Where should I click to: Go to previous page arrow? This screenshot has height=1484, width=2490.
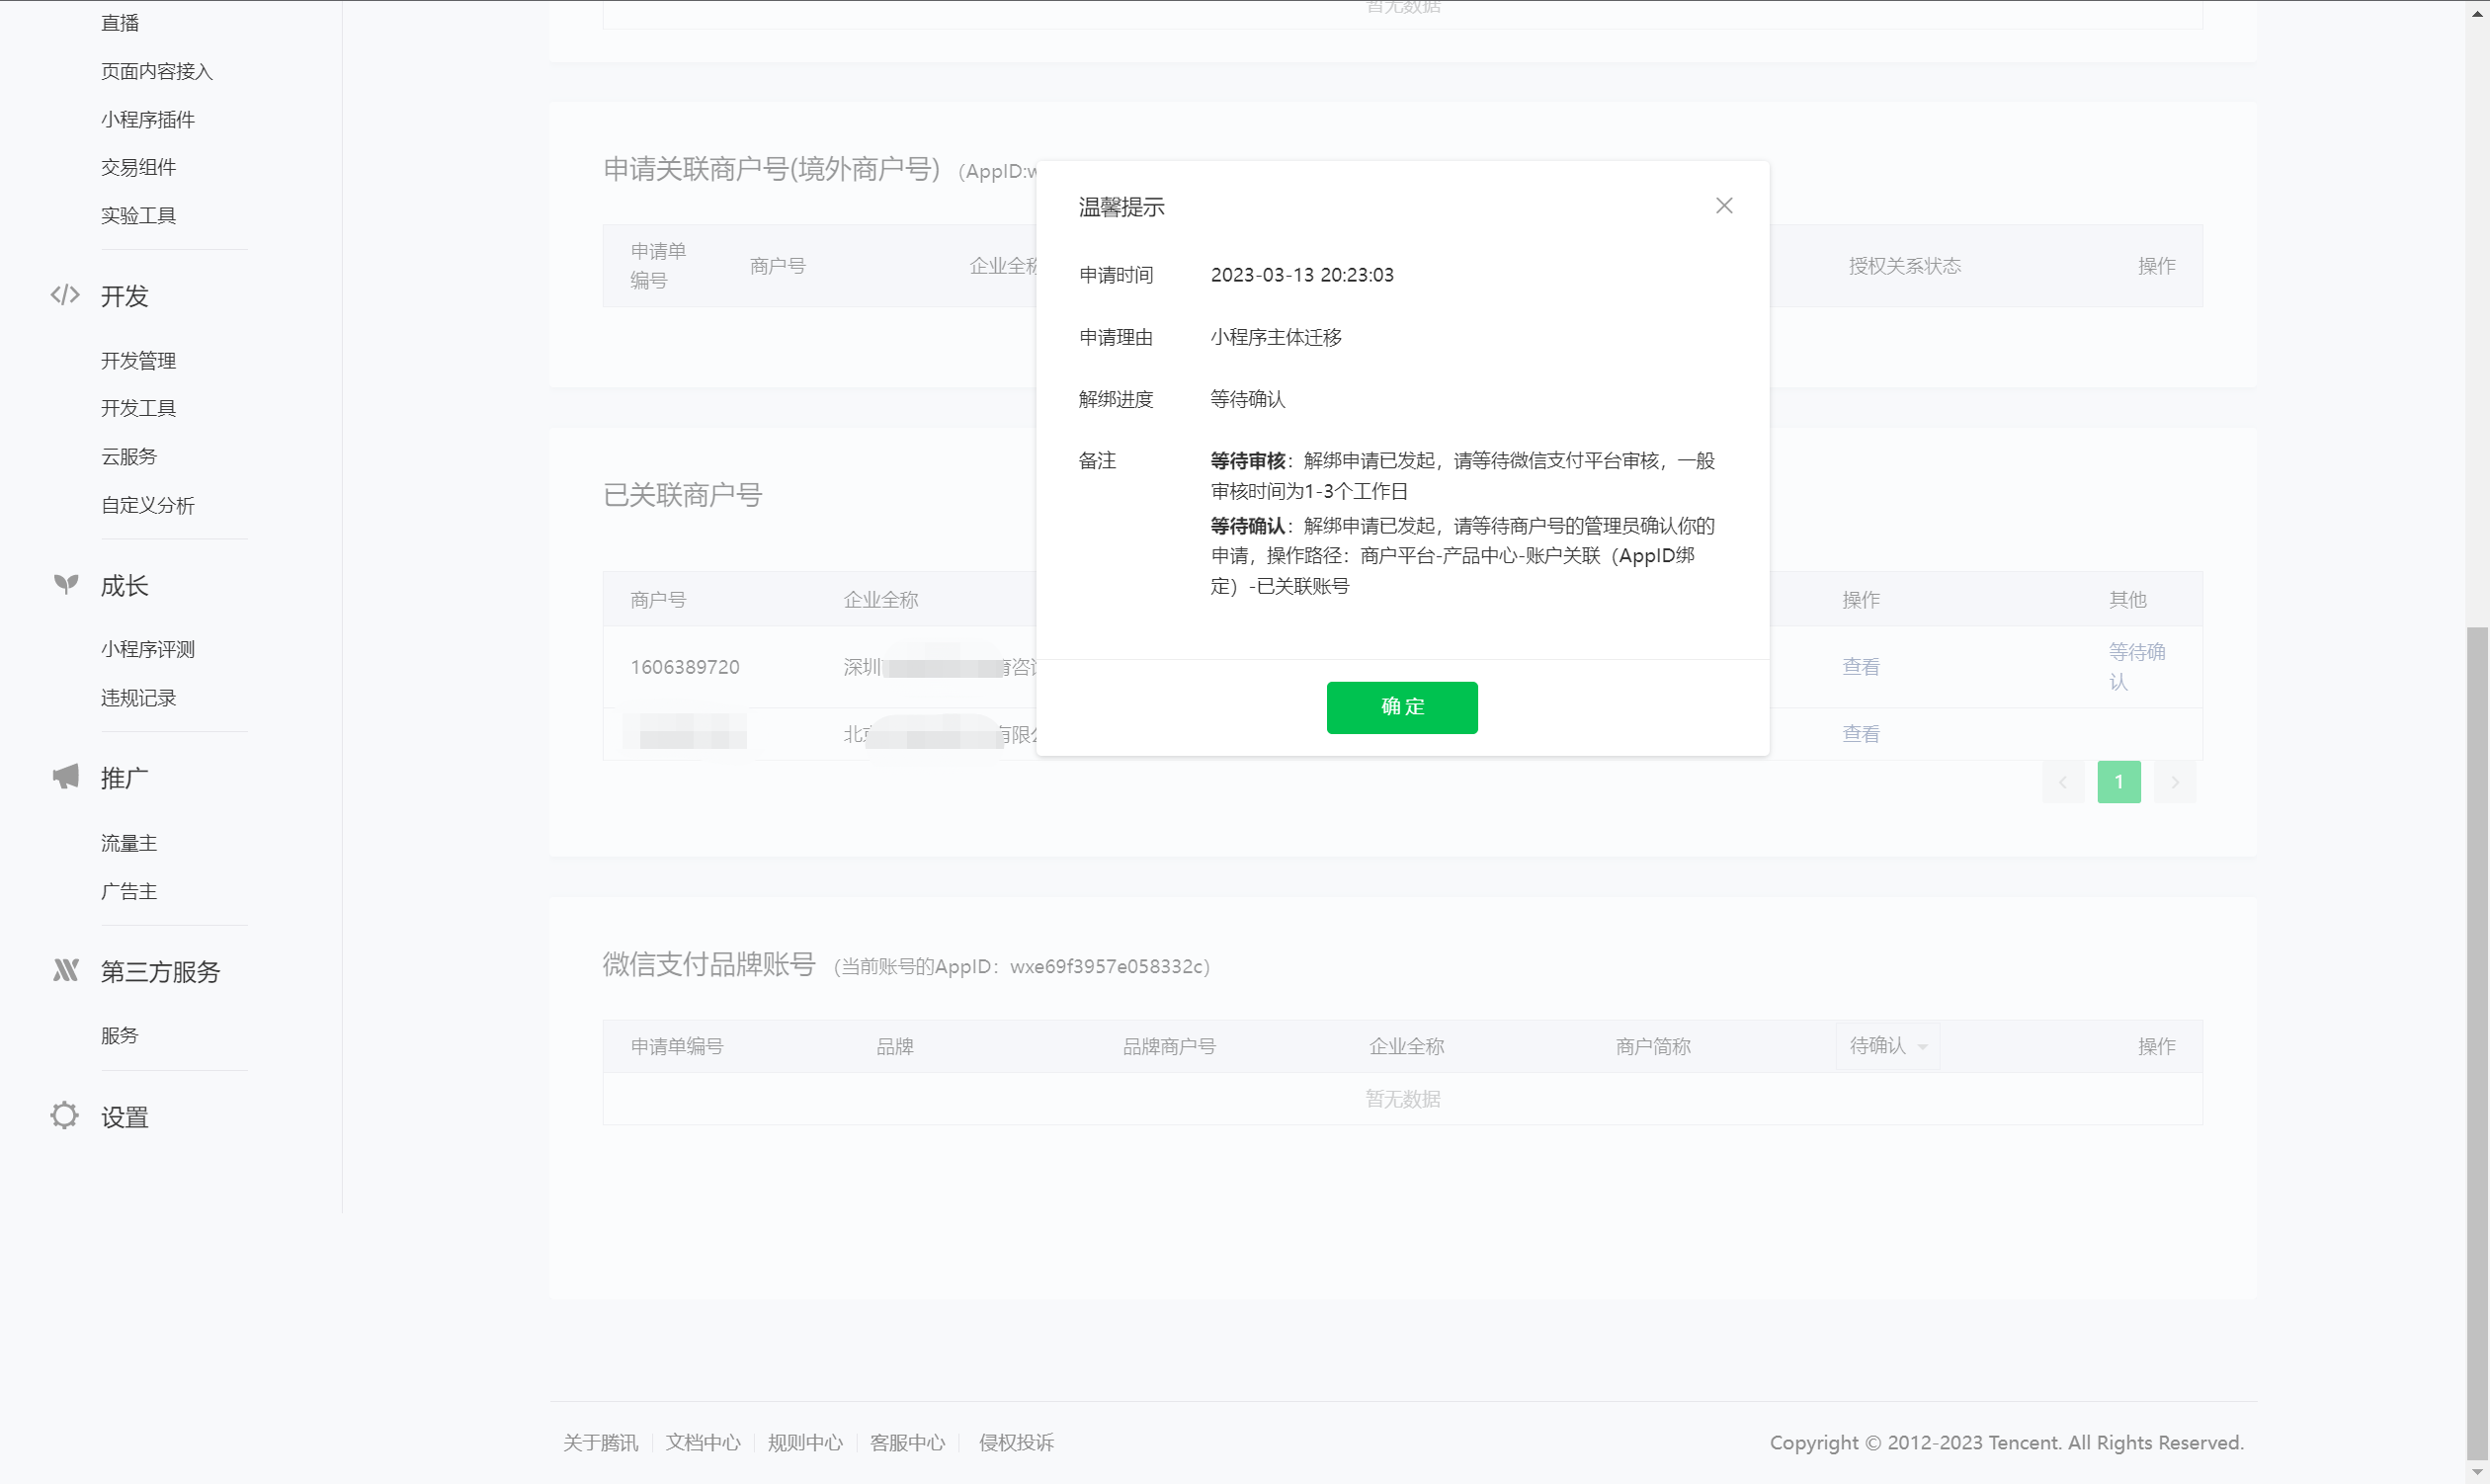(x=2063, y=782)
